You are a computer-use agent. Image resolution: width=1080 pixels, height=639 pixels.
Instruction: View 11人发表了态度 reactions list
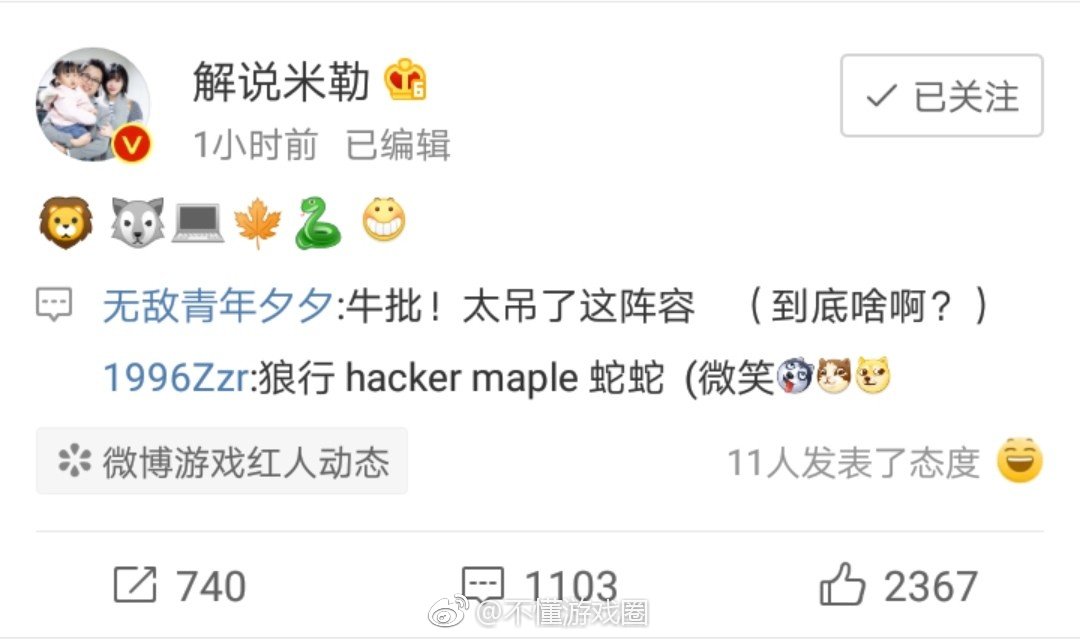pos(853,462)
